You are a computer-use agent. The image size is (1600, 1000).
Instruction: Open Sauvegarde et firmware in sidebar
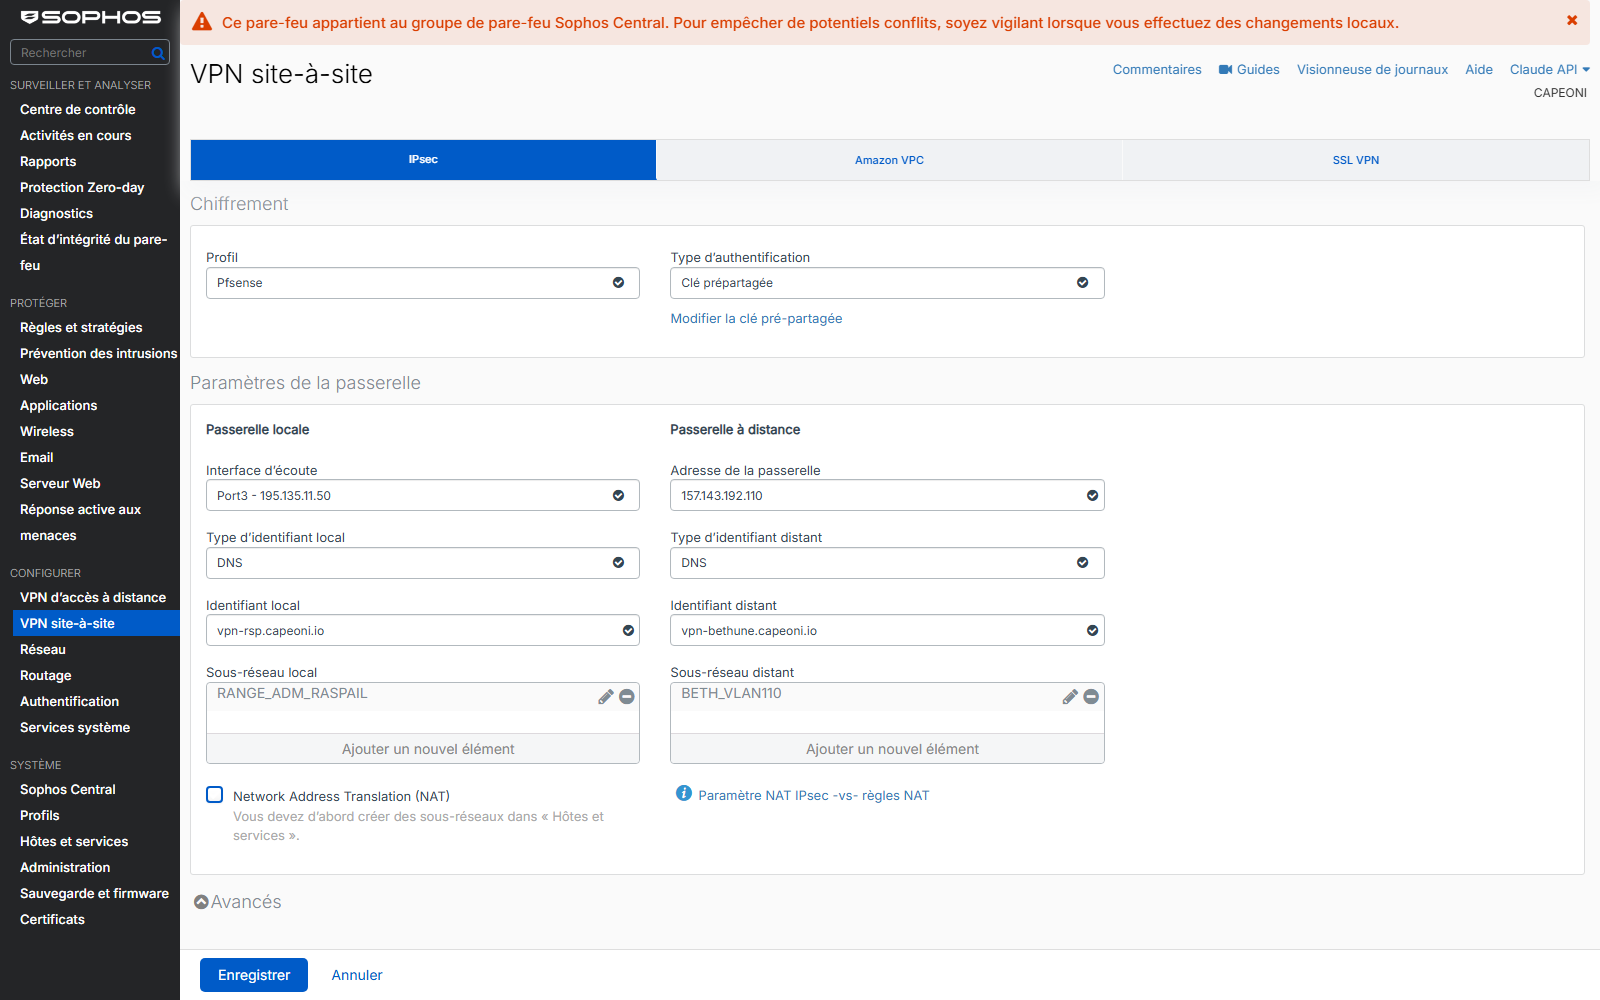tap(94, 894)
